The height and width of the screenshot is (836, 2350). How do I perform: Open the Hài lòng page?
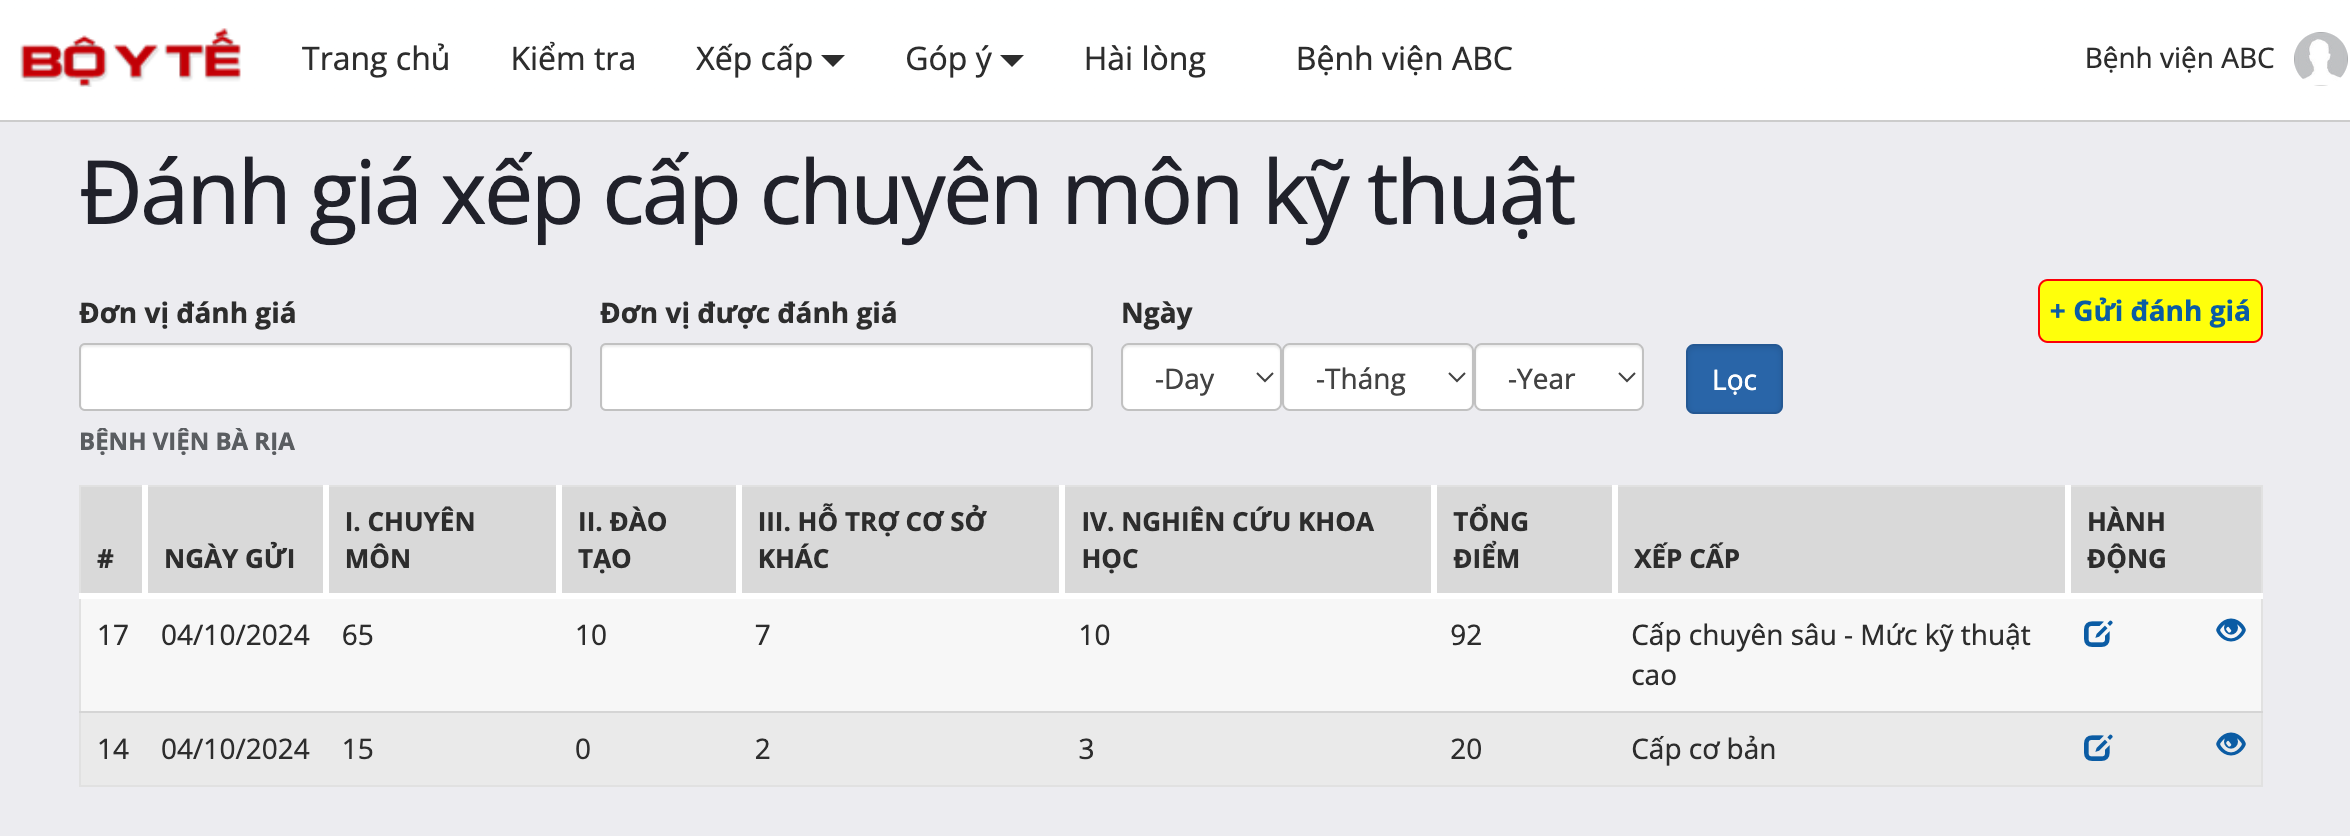[x=1145, y=59]
